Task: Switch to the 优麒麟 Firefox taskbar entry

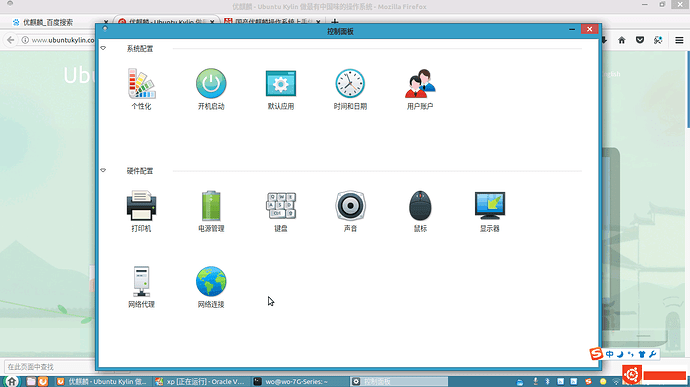Action: [x=103, y=382]
